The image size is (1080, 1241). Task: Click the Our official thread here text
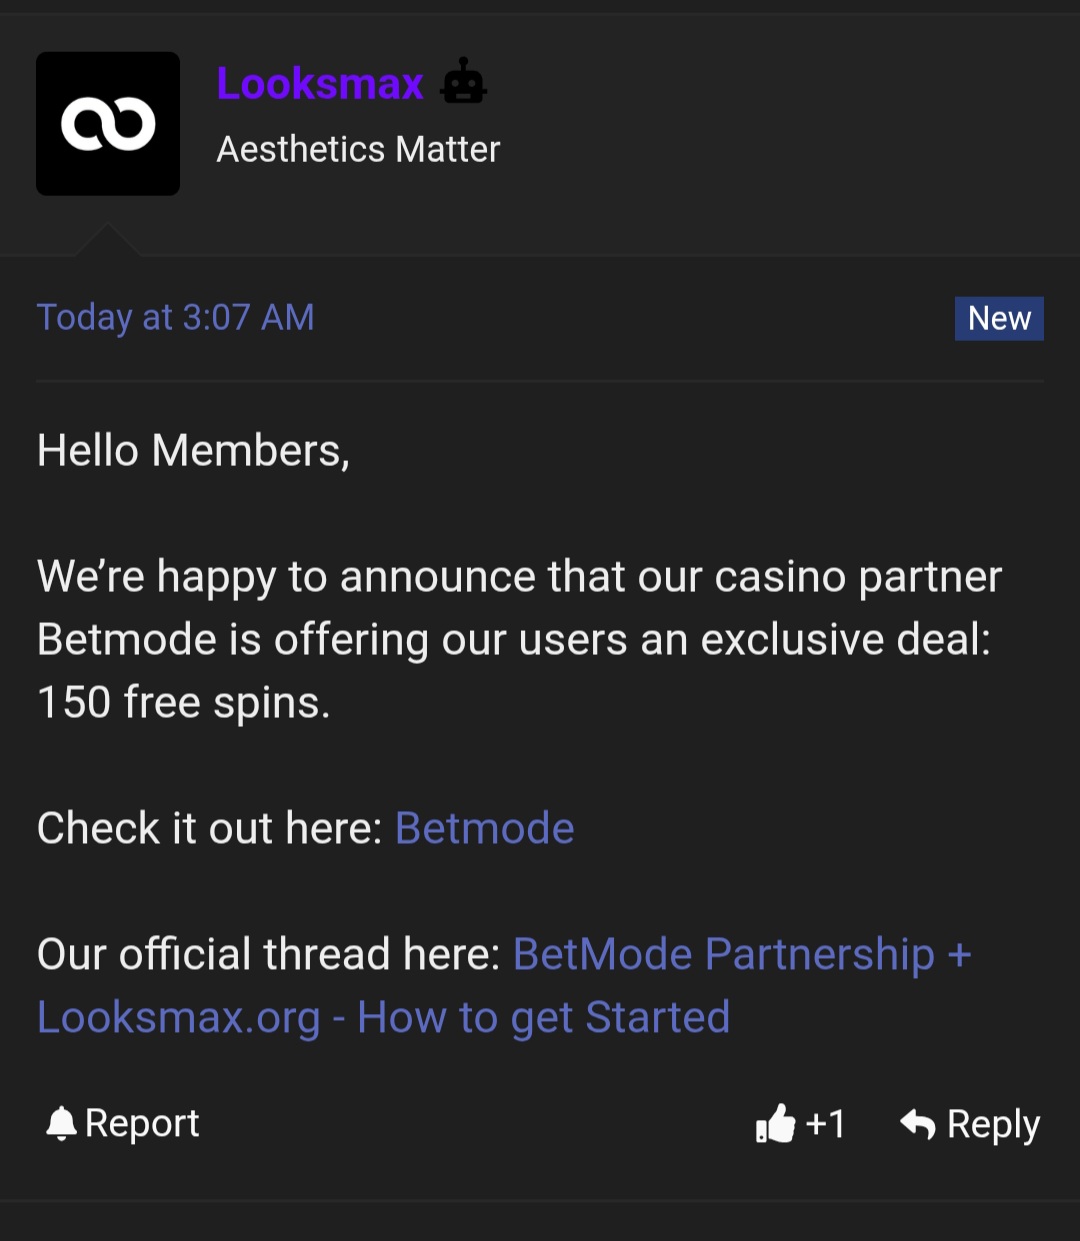click(x=268, y=954)
